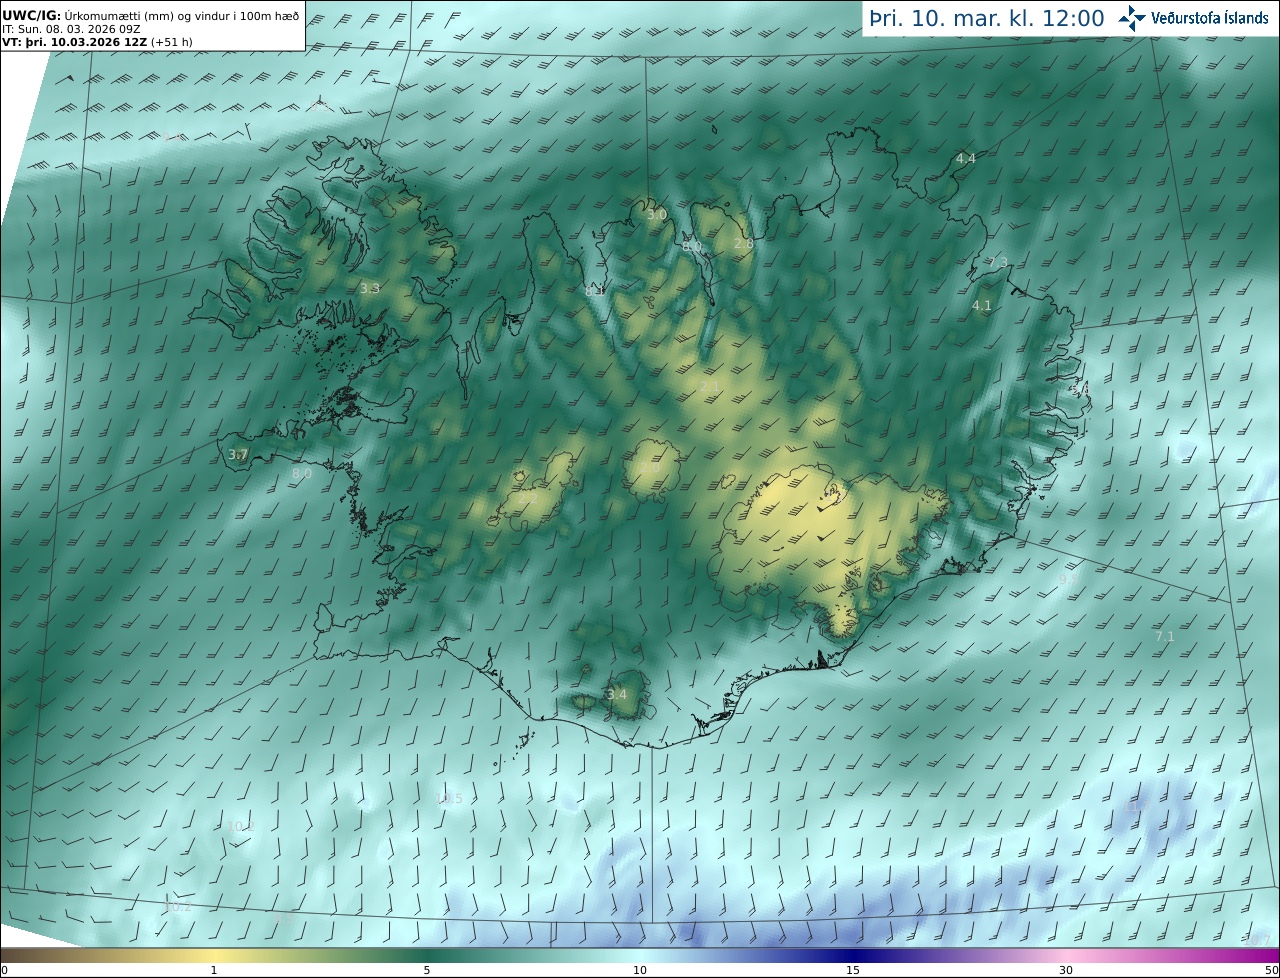Click the Veðurstofa Íslands logo emblem
1280x978 pixels.
tap(1132, 18)
